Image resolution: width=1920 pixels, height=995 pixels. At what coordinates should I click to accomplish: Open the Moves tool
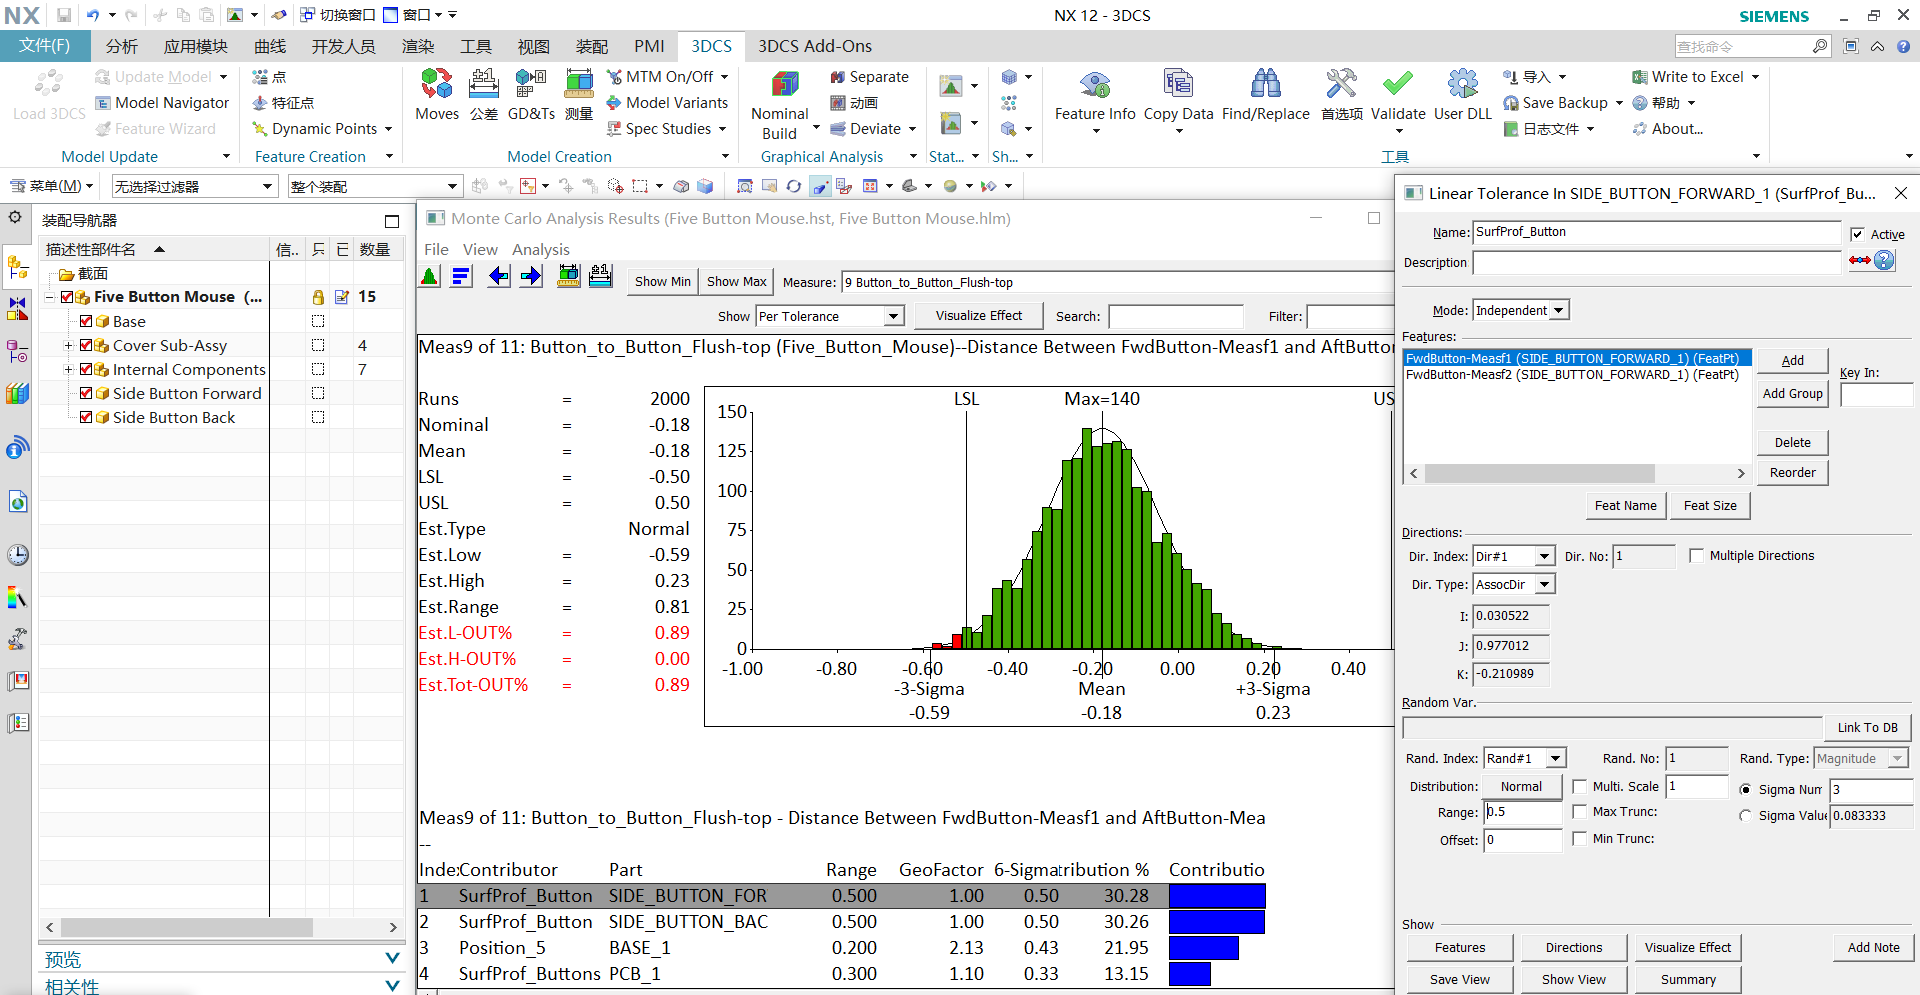437,94
